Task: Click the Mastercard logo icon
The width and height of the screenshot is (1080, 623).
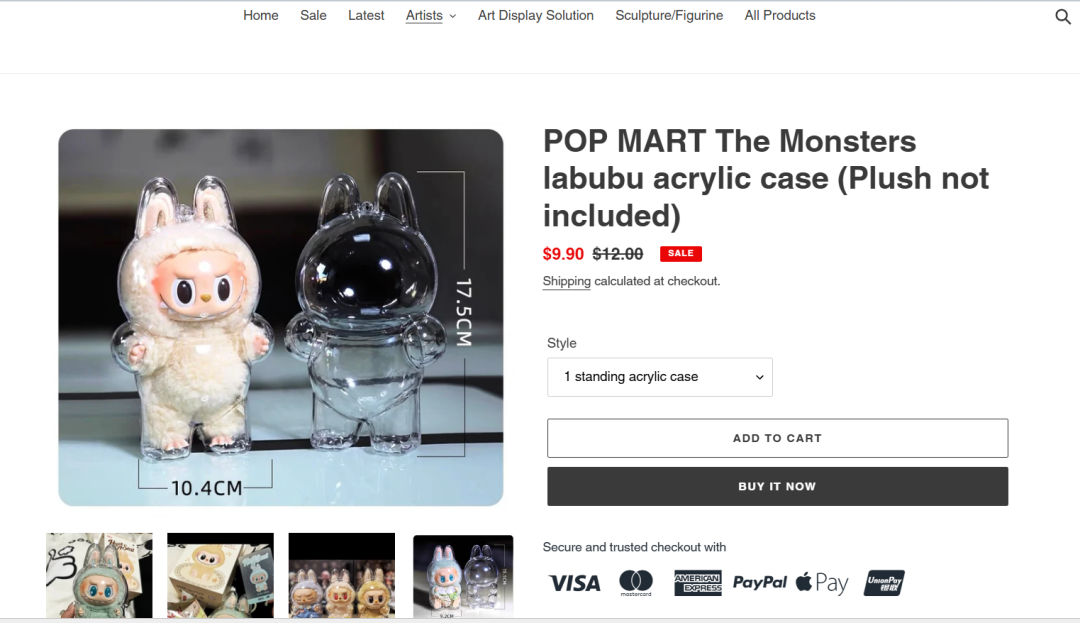Action: tap(636, 583)
